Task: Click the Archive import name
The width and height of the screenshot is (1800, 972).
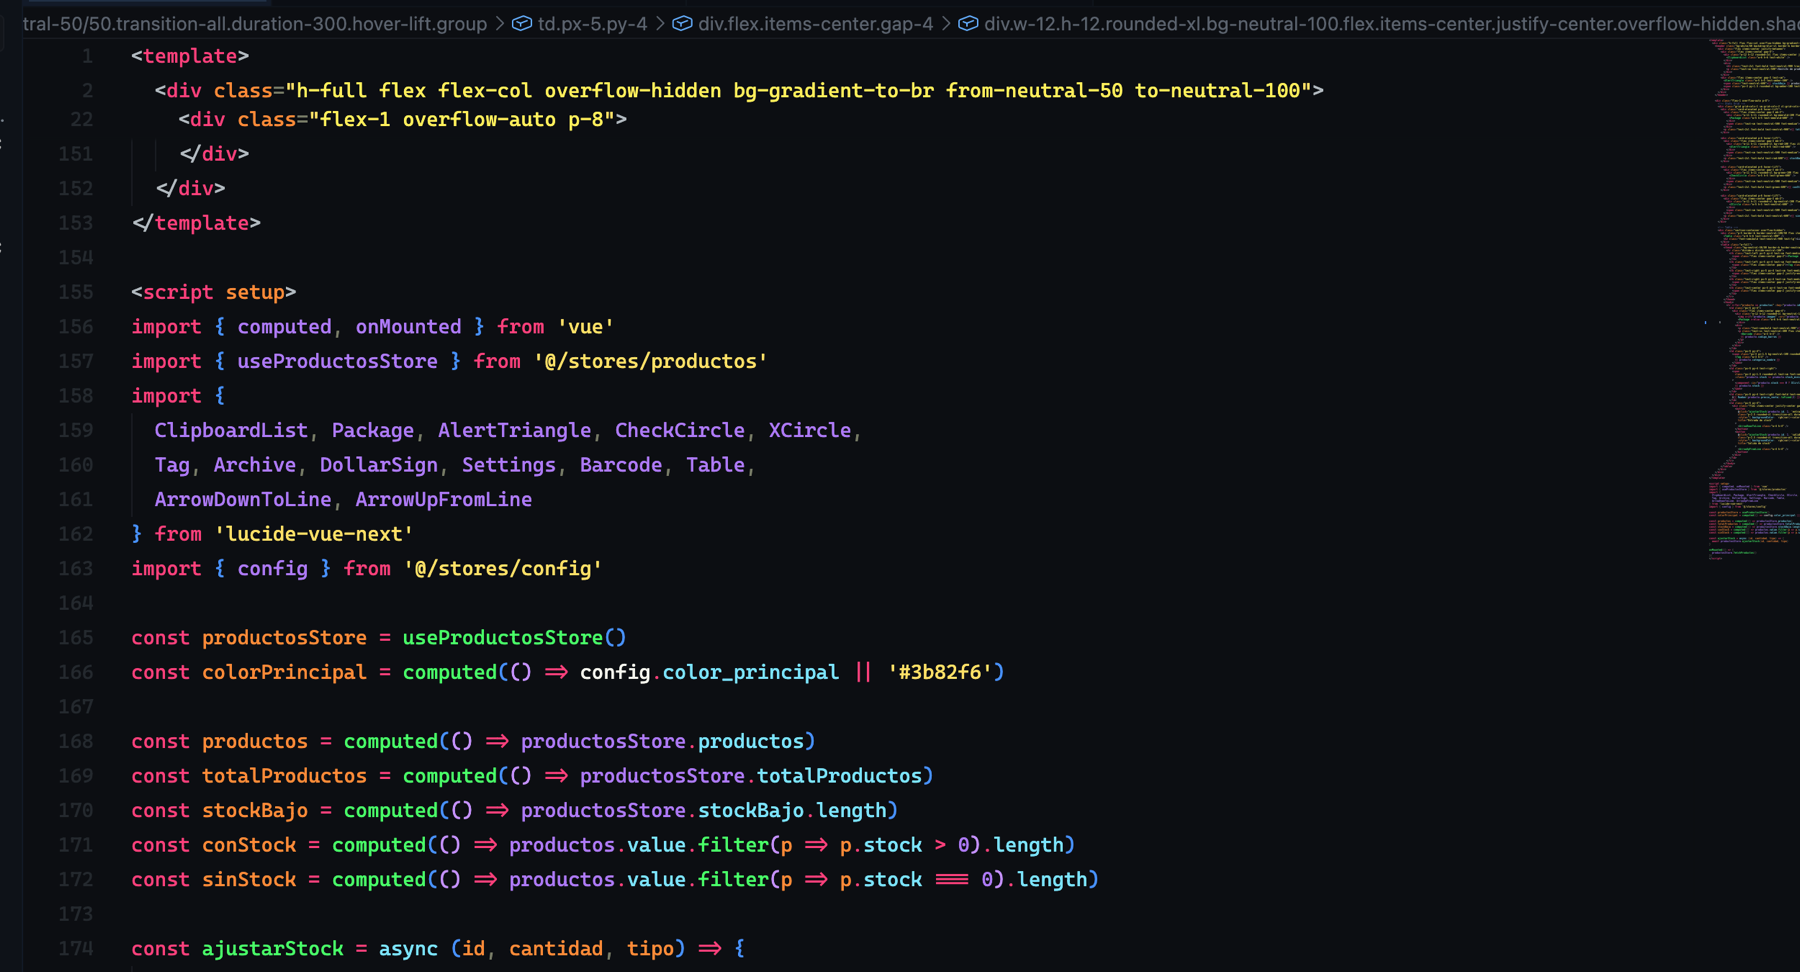Action: click(x=254, y=465)
